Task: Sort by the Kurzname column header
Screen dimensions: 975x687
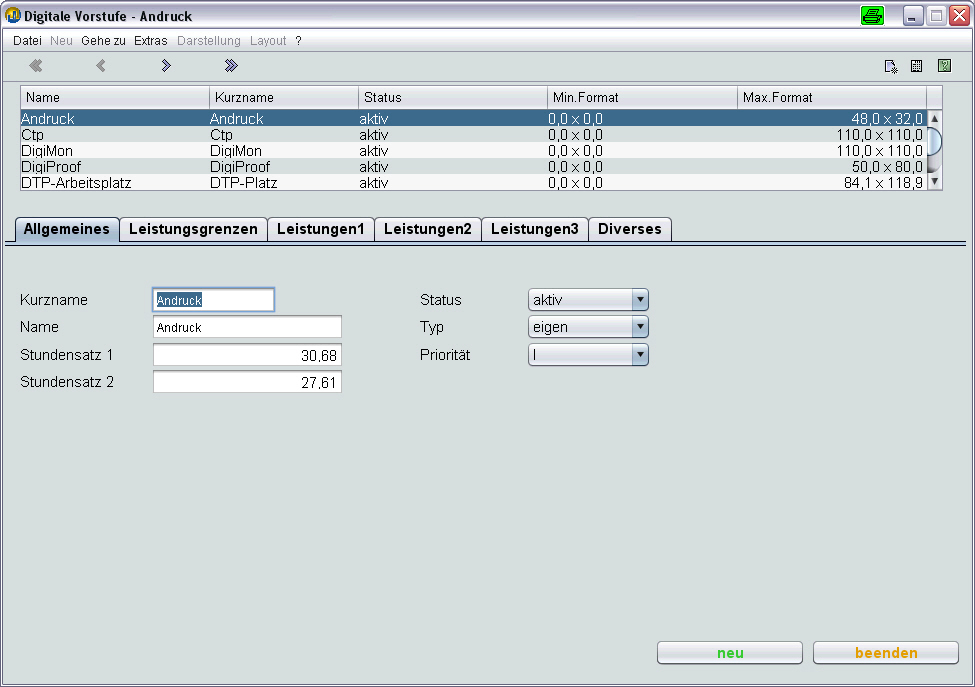Action: click(x=284, y=98)
